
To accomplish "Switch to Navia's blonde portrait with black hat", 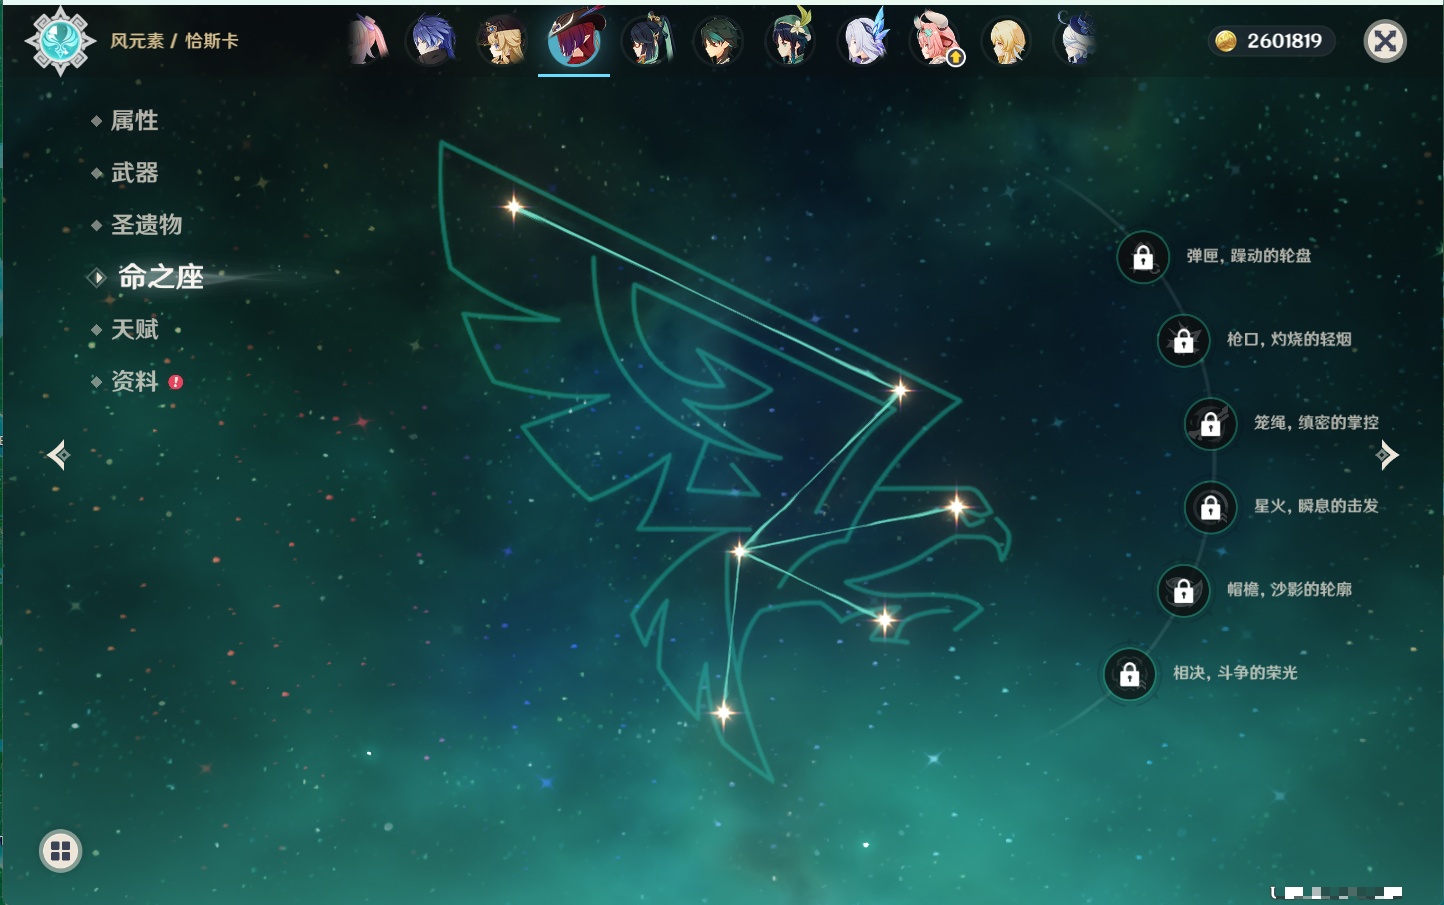I will click(502, 41).
